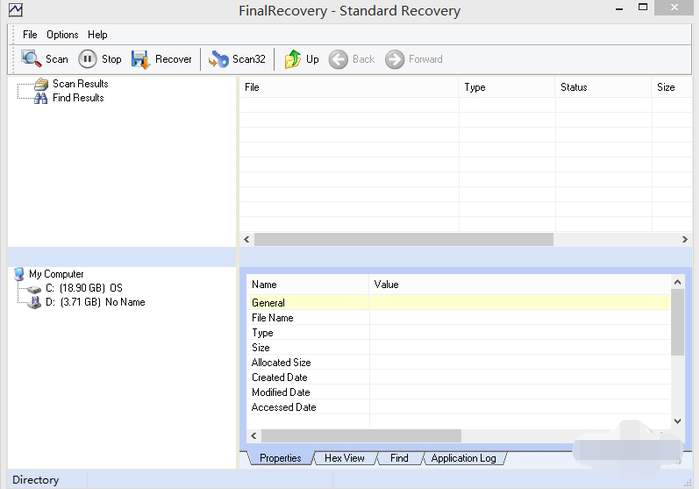Viewport: 699px width, 489px height.
Task: Click the Recover toolbar label
Action: (x=173, y=59)
